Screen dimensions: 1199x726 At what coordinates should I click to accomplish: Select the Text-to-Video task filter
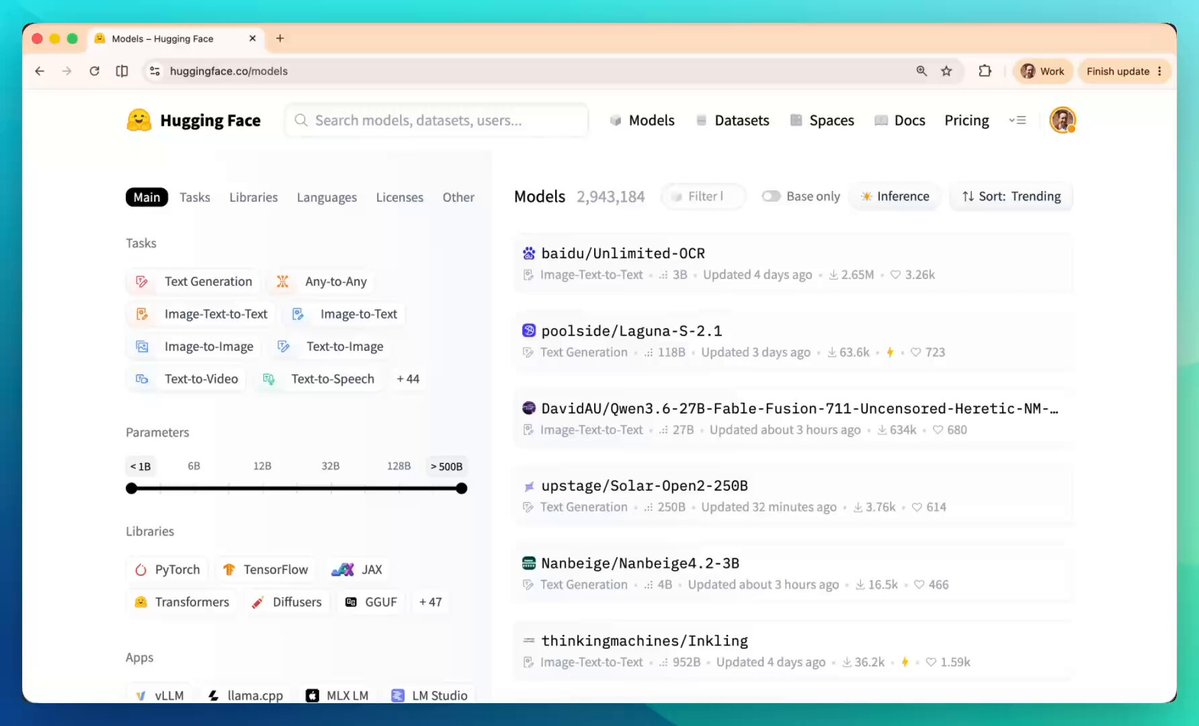point(187,379)
